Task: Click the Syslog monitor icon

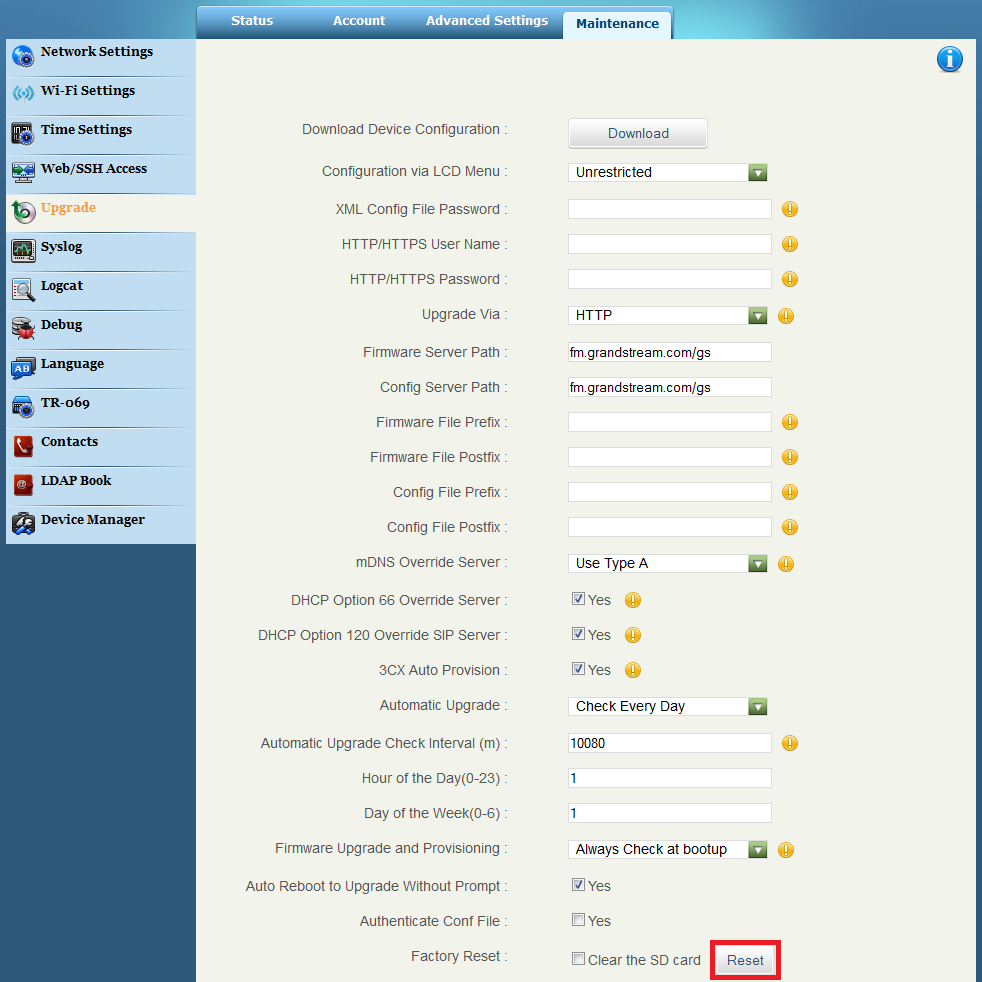Action: point(23,250)
